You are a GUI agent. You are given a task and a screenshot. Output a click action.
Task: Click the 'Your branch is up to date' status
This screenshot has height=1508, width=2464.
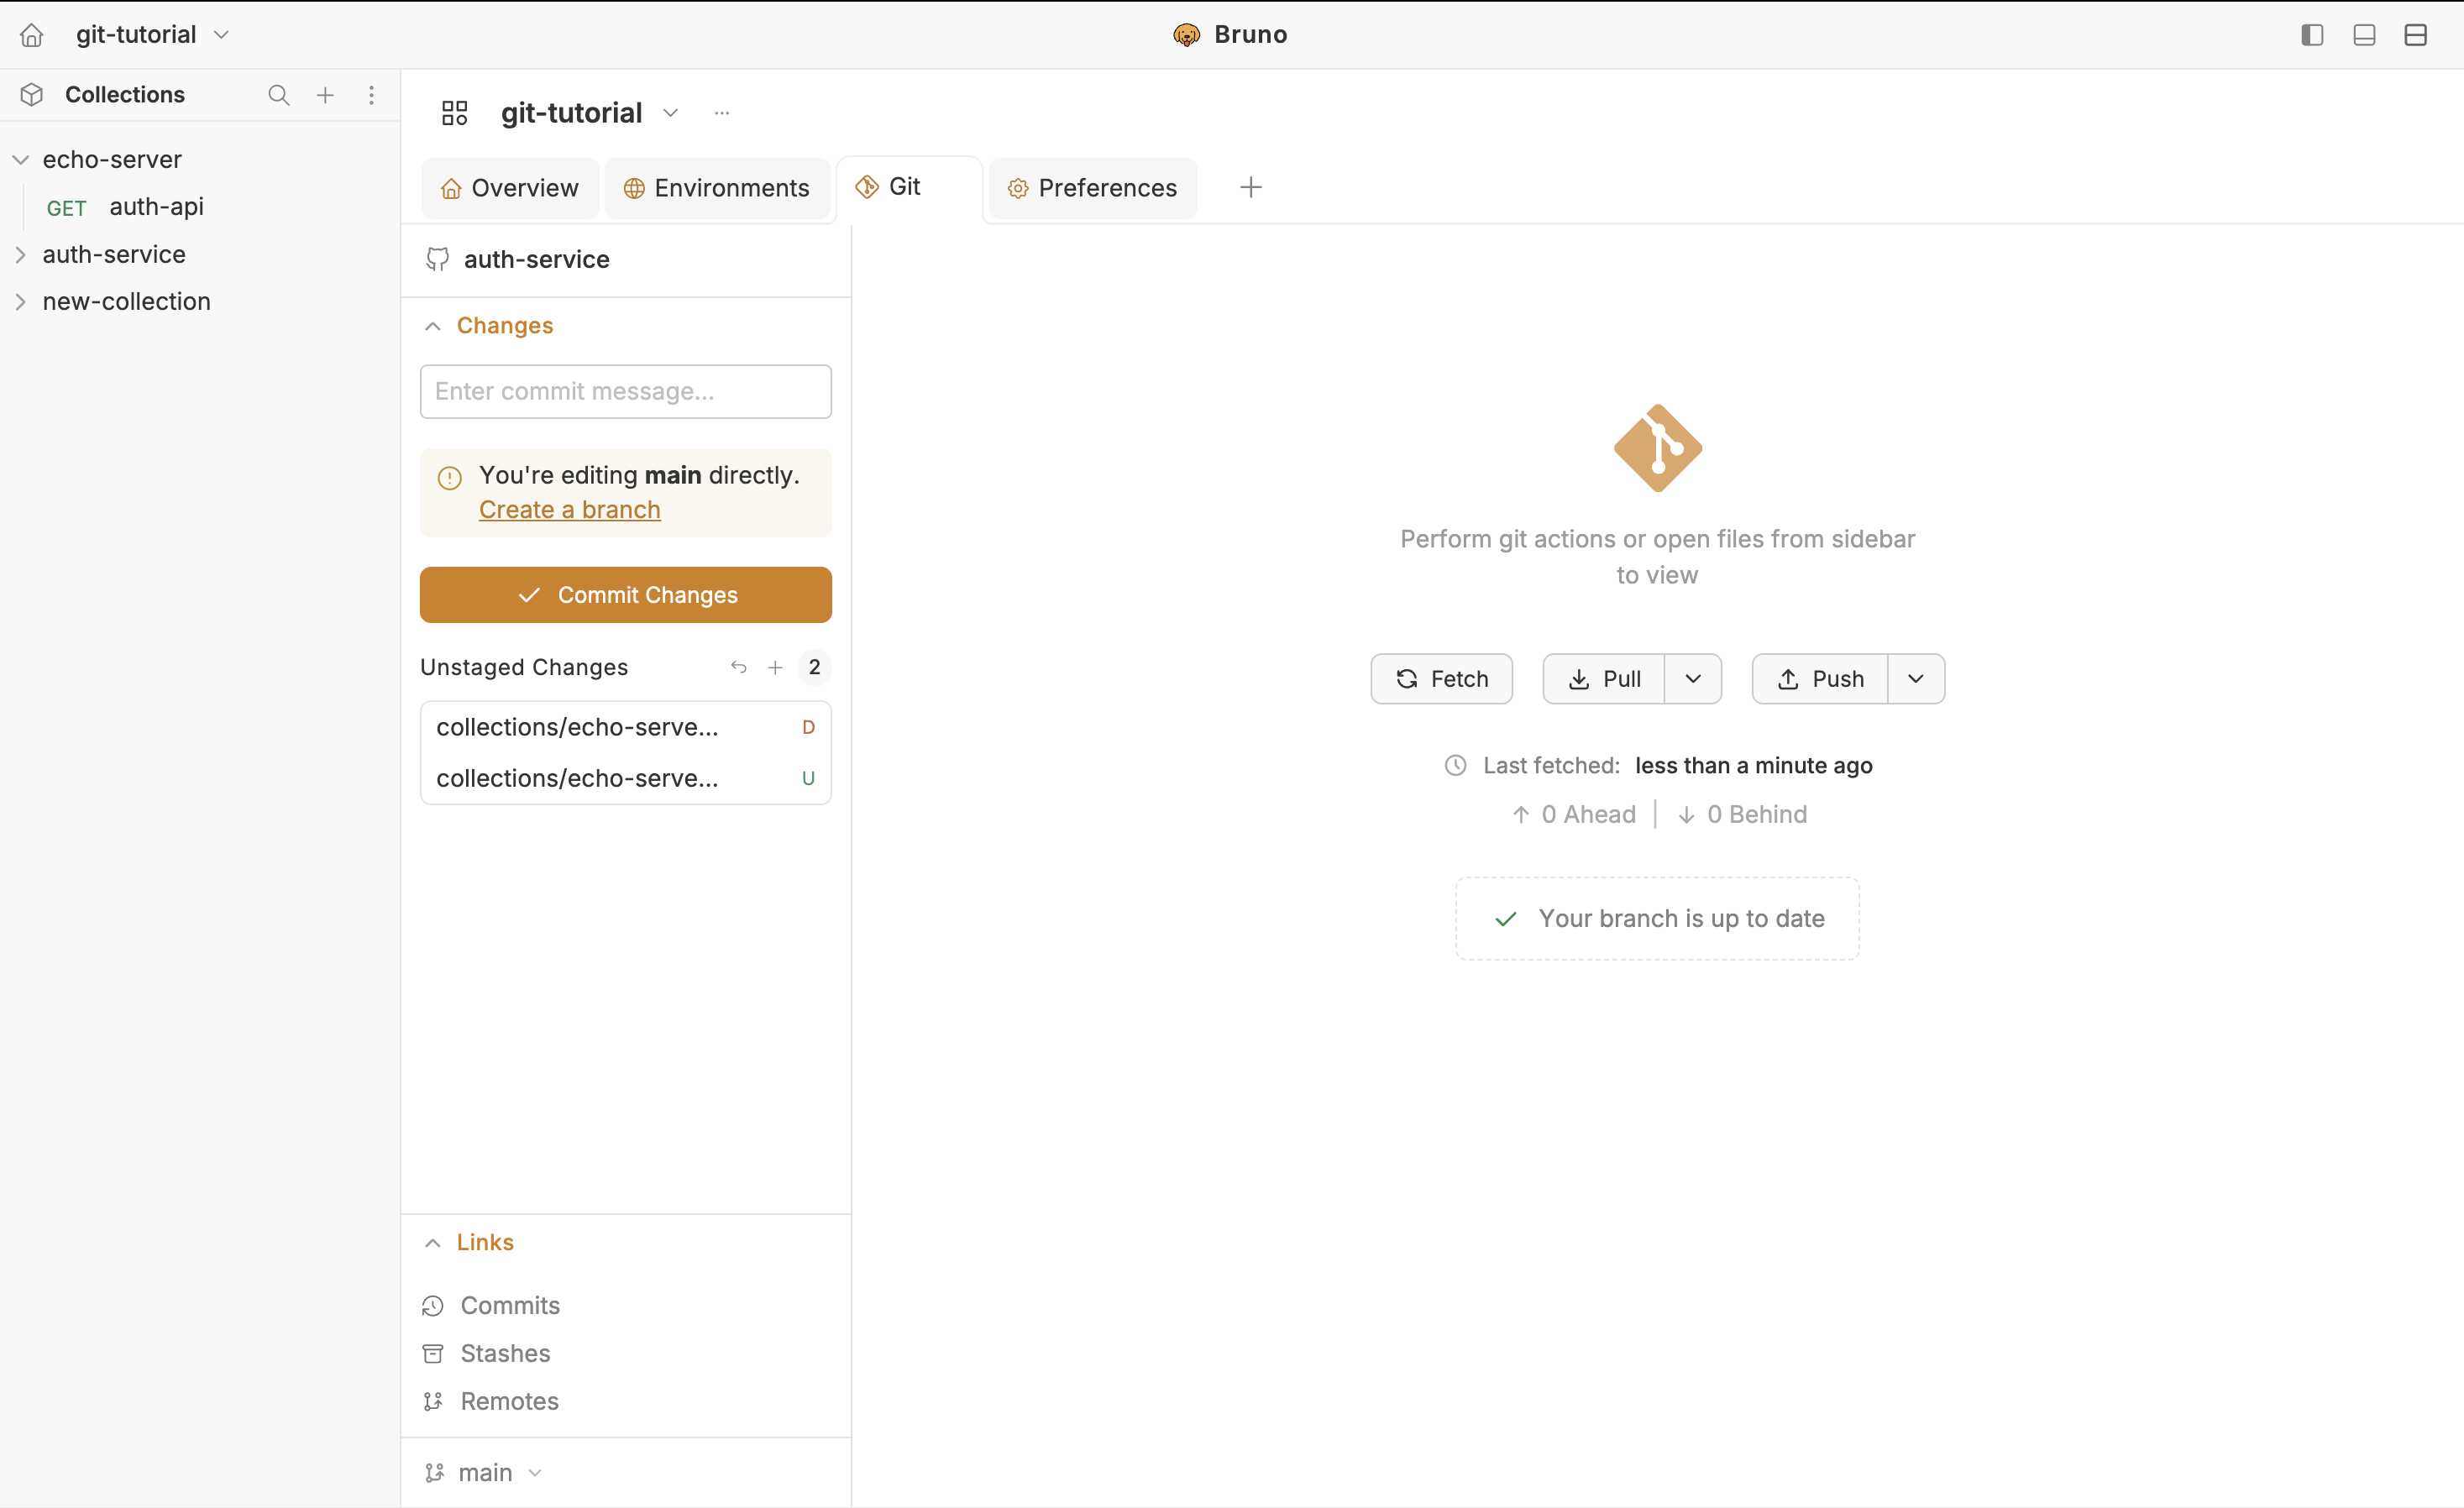click(x=1657, y=919)
